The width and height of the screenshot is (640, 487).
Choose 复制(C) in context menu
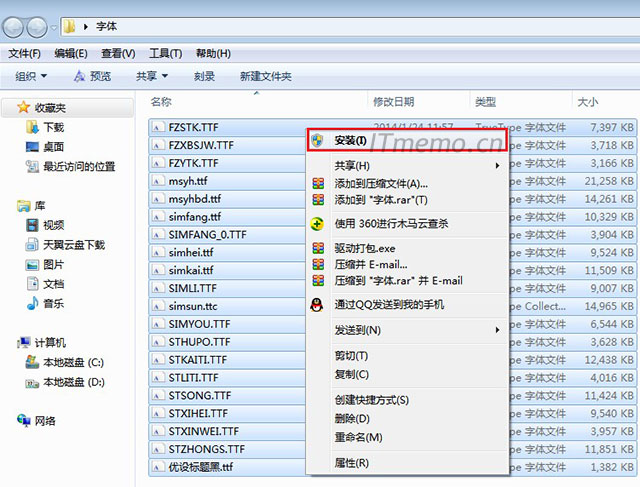[x=407, y=374]
